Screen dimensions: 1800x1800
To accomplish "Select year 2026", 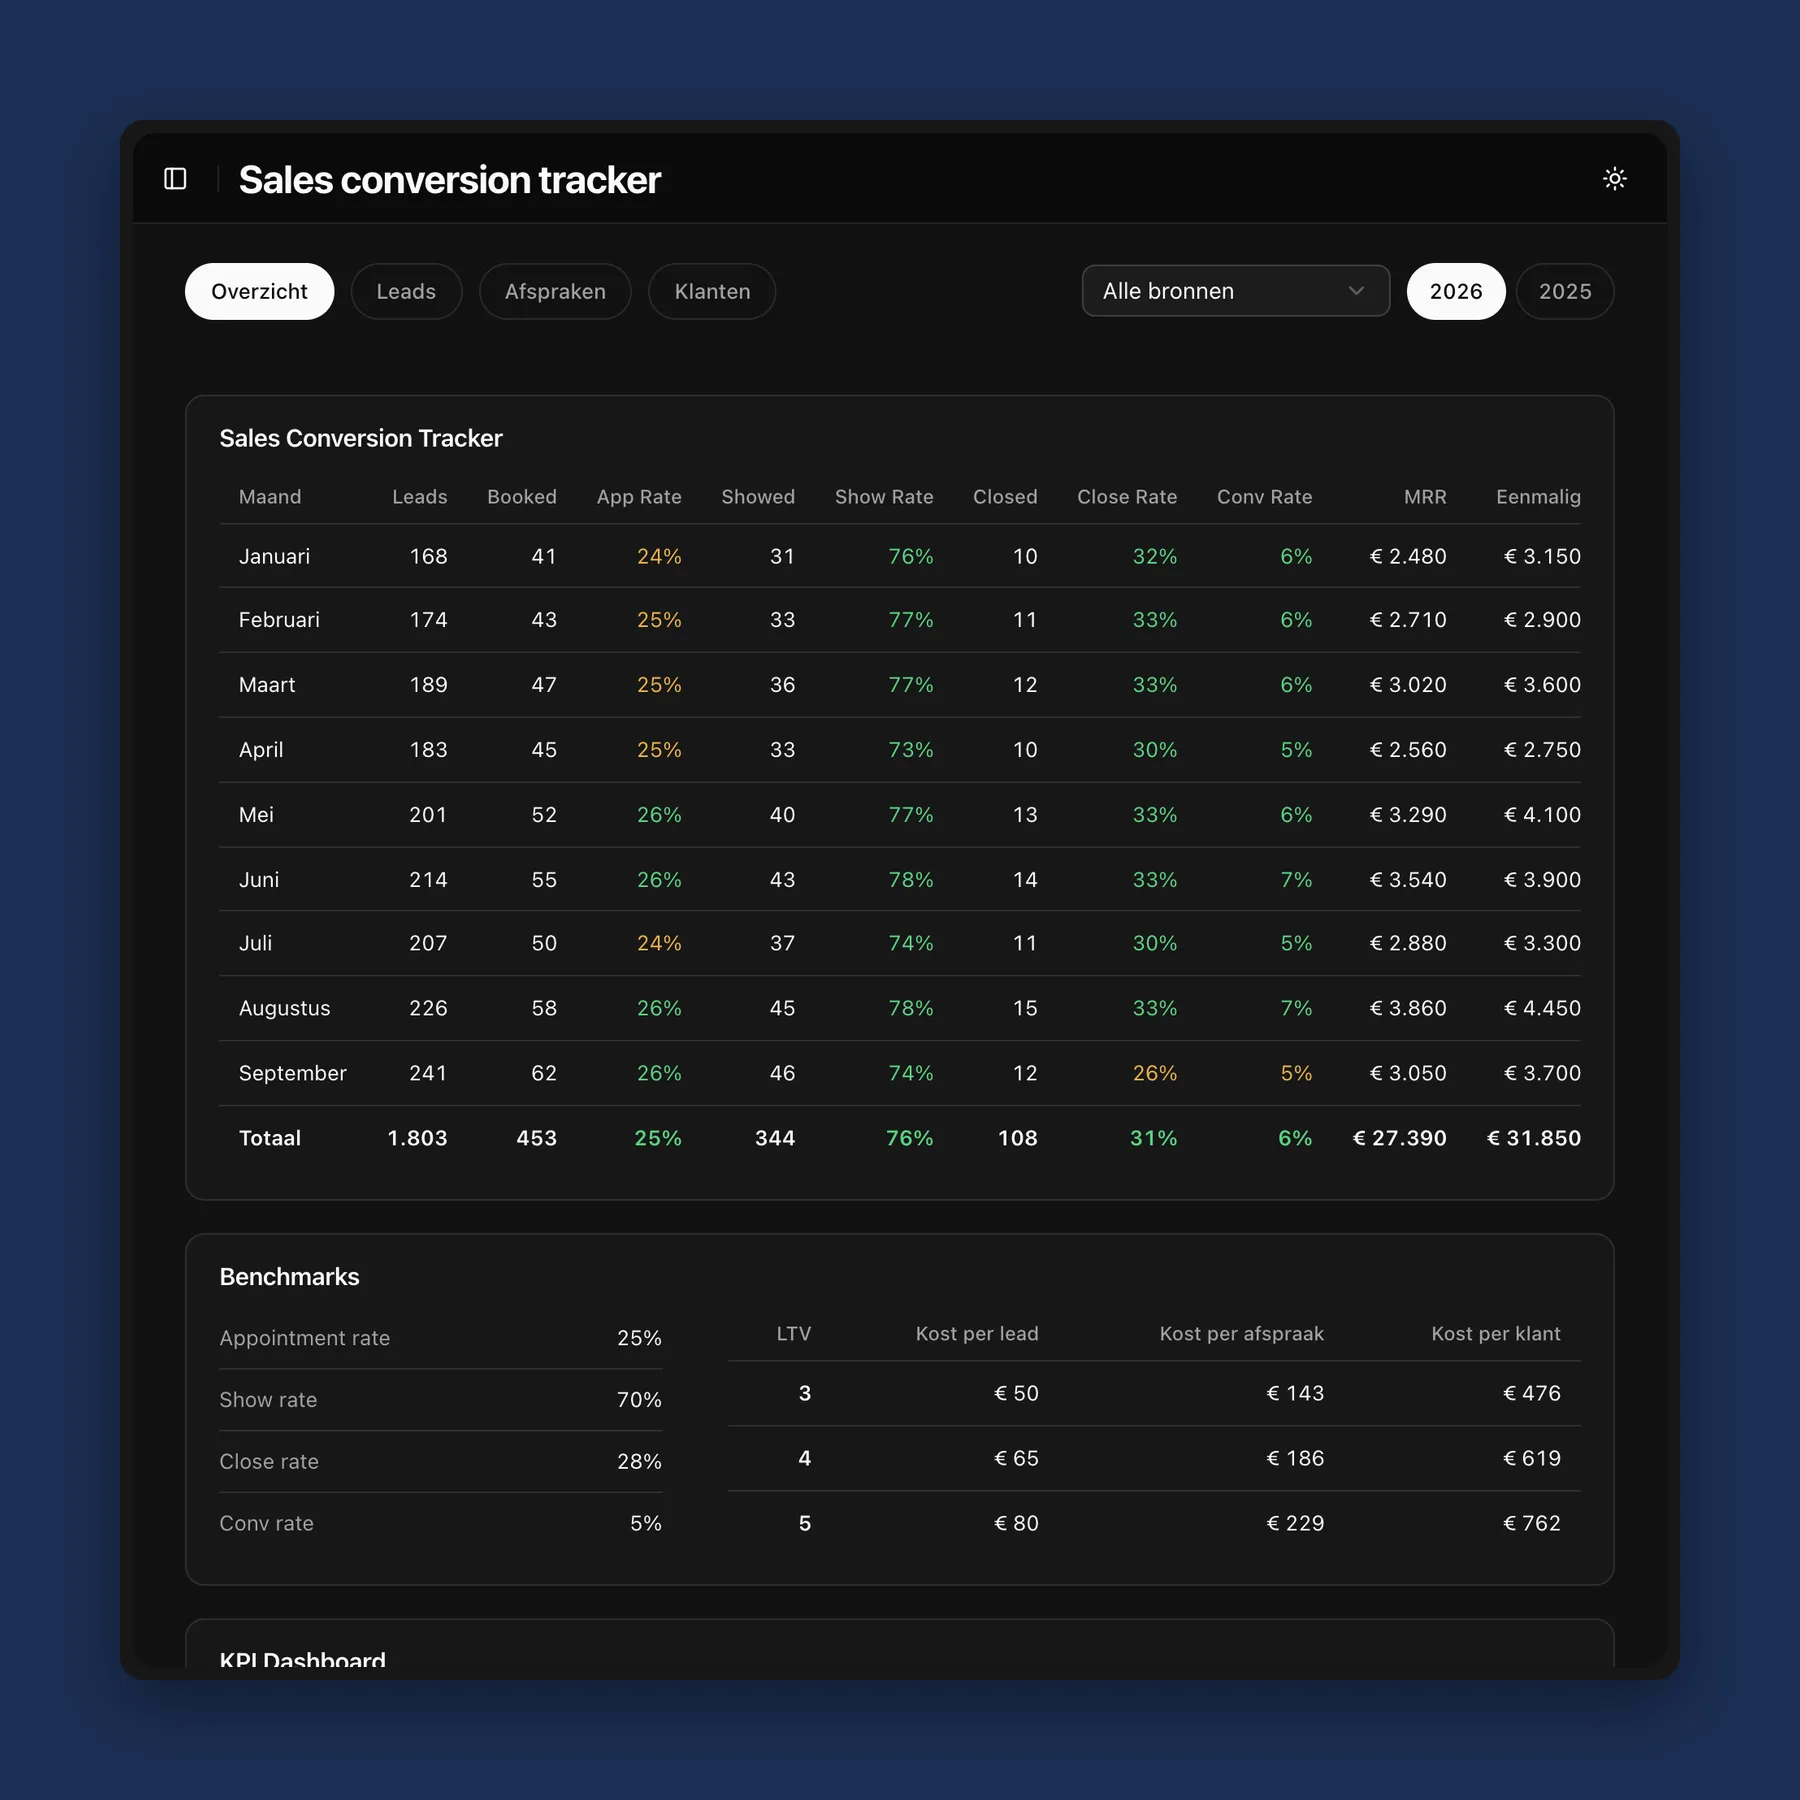I will [1455, 291].
